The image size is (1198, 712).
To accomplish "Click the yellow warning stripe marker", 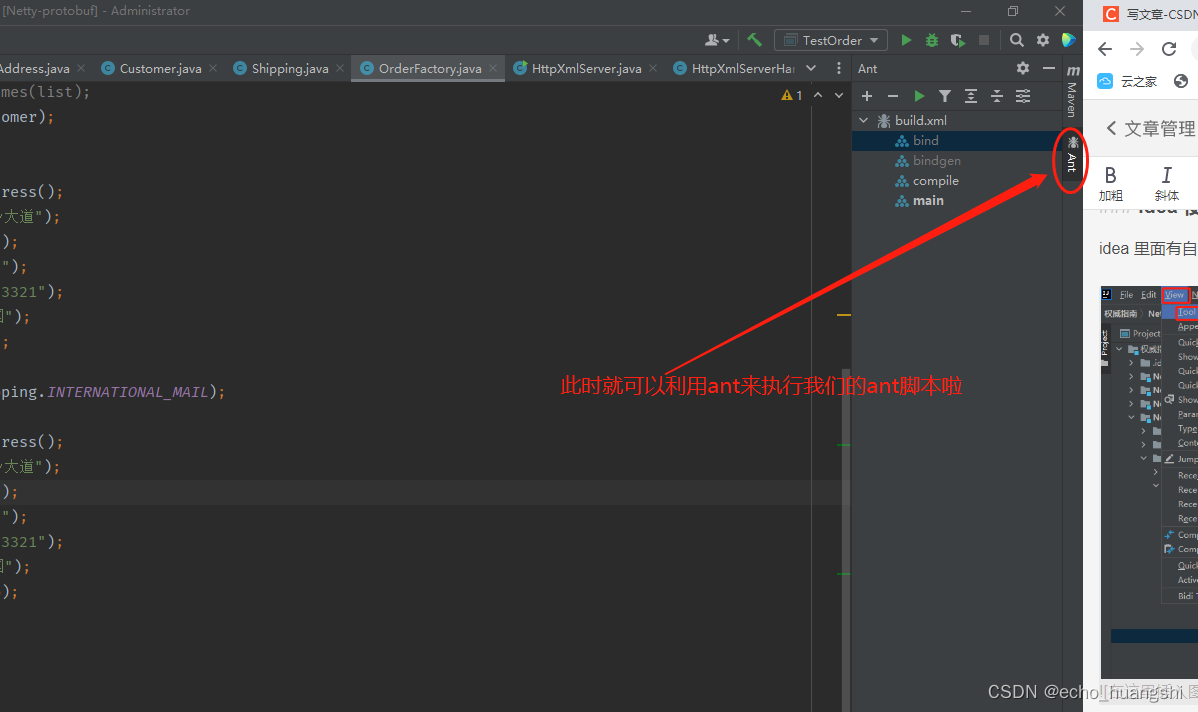I will tap(843, 315).
